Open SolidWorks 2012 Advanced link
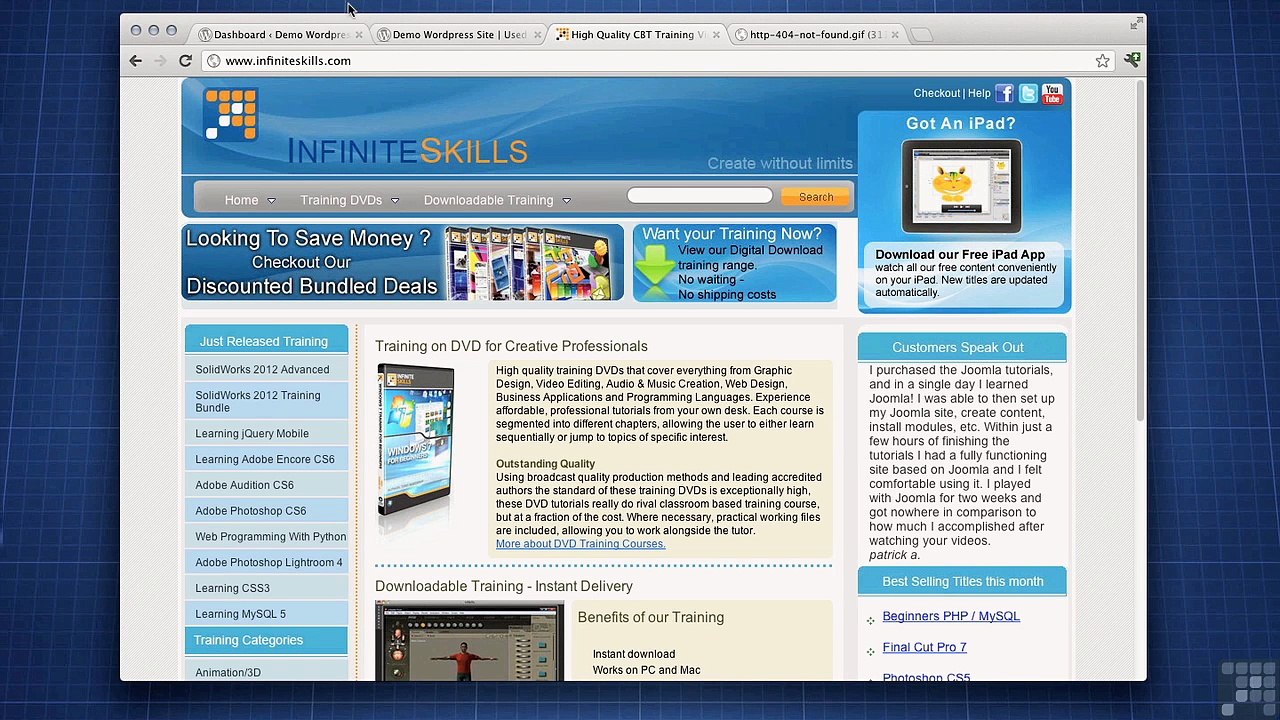The image size is (1280, 720). [262, 370]
